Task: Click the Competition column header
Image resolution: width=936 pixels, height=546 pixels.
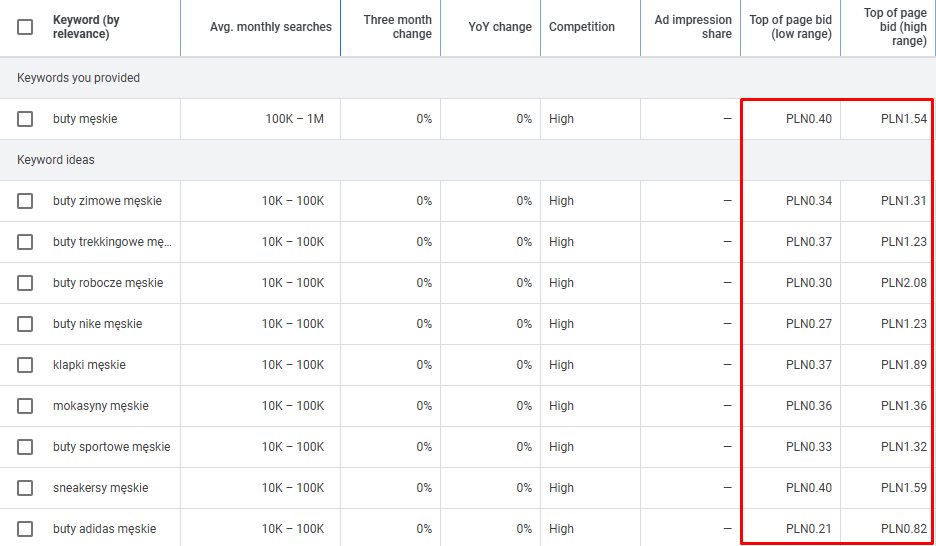Action: [581, 27]
